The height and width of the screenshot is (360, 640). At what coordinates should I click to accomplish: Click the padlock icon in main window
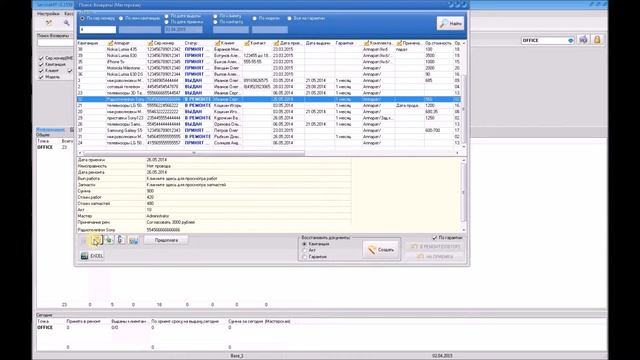pos(597,40)
